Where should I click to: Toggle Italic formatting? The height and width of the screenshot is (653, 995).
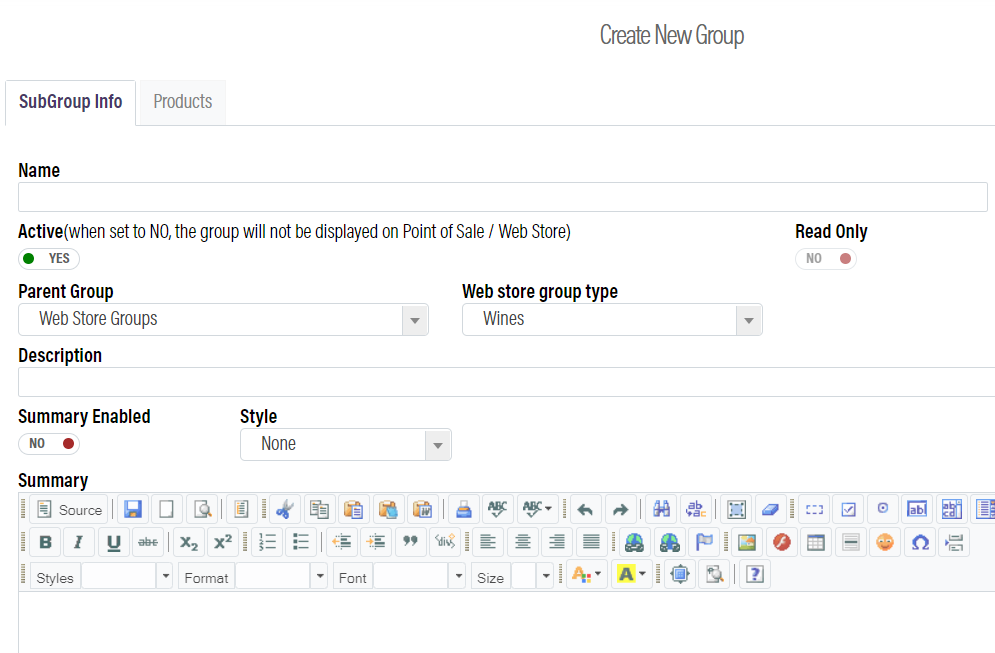click(x=79, y=543)
